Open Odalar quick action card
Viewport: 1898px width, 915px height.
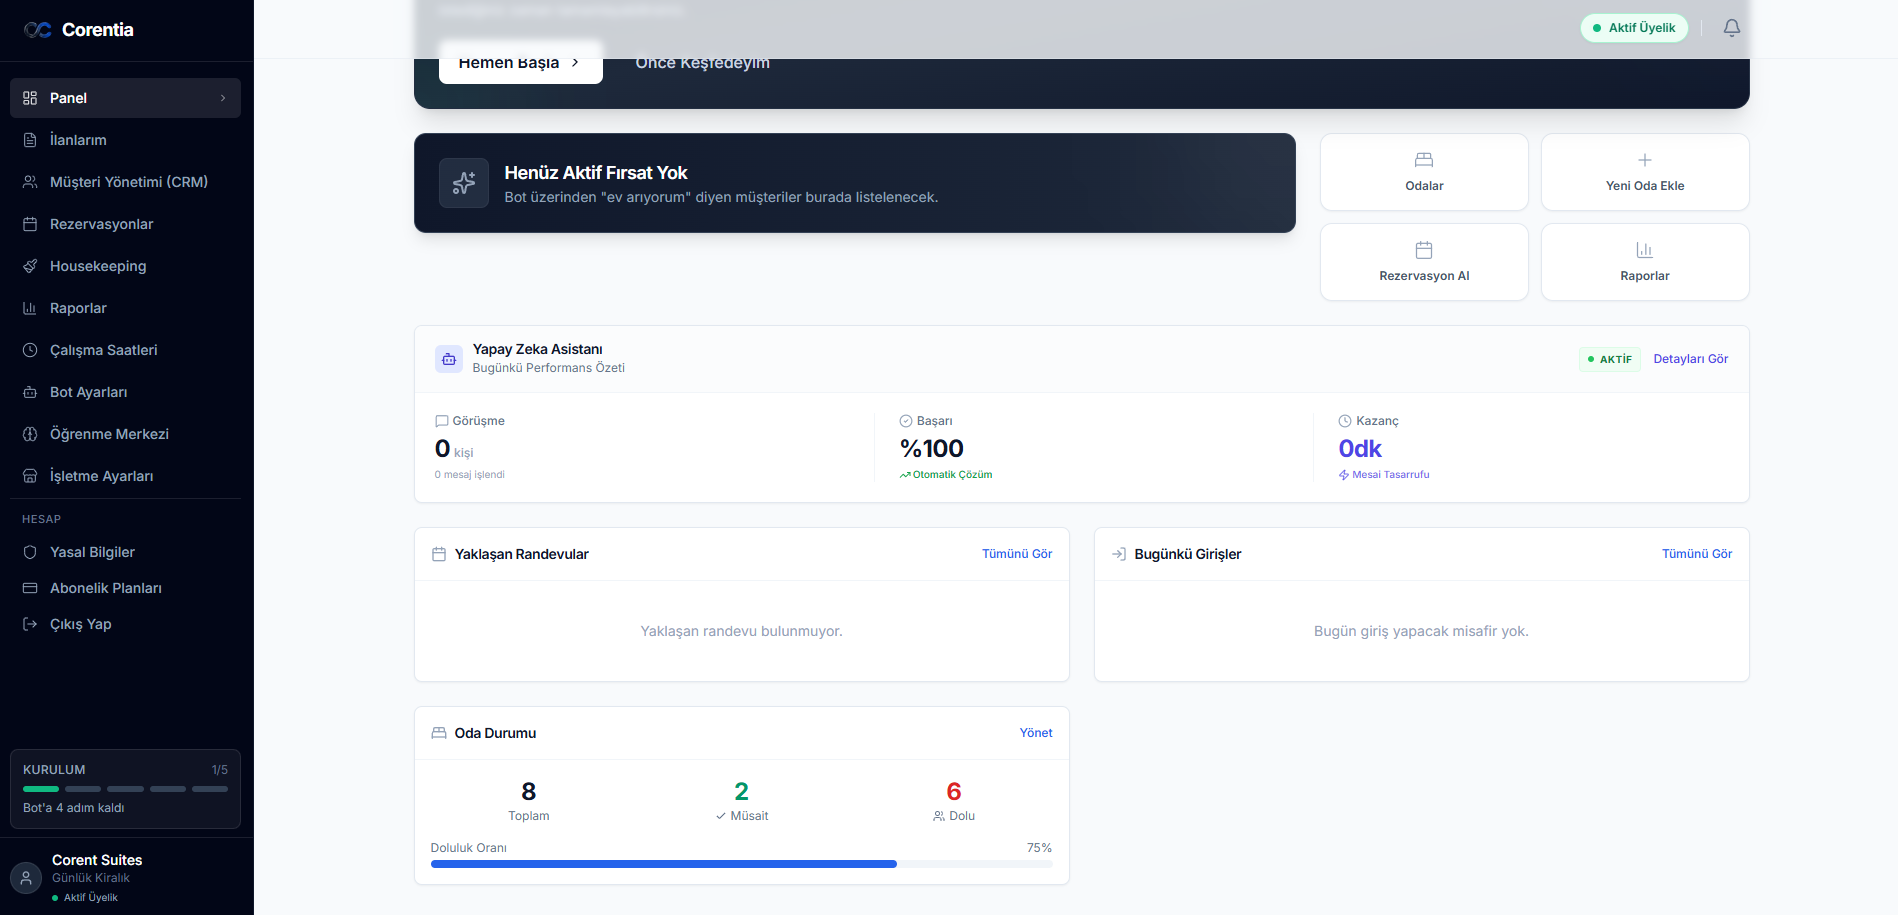tap(1423, 172)
